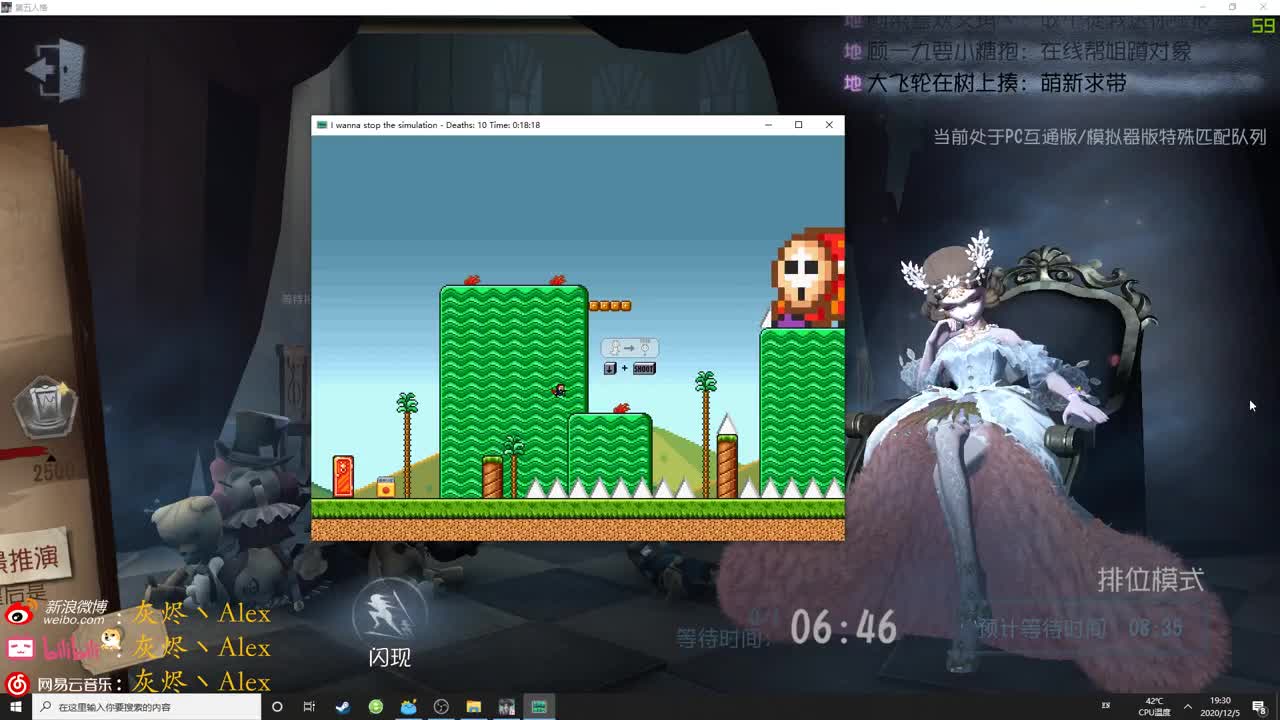Screen dimensions: 1280x720
Task: Open Task View from the taskbar
Action: pos(310,707)
